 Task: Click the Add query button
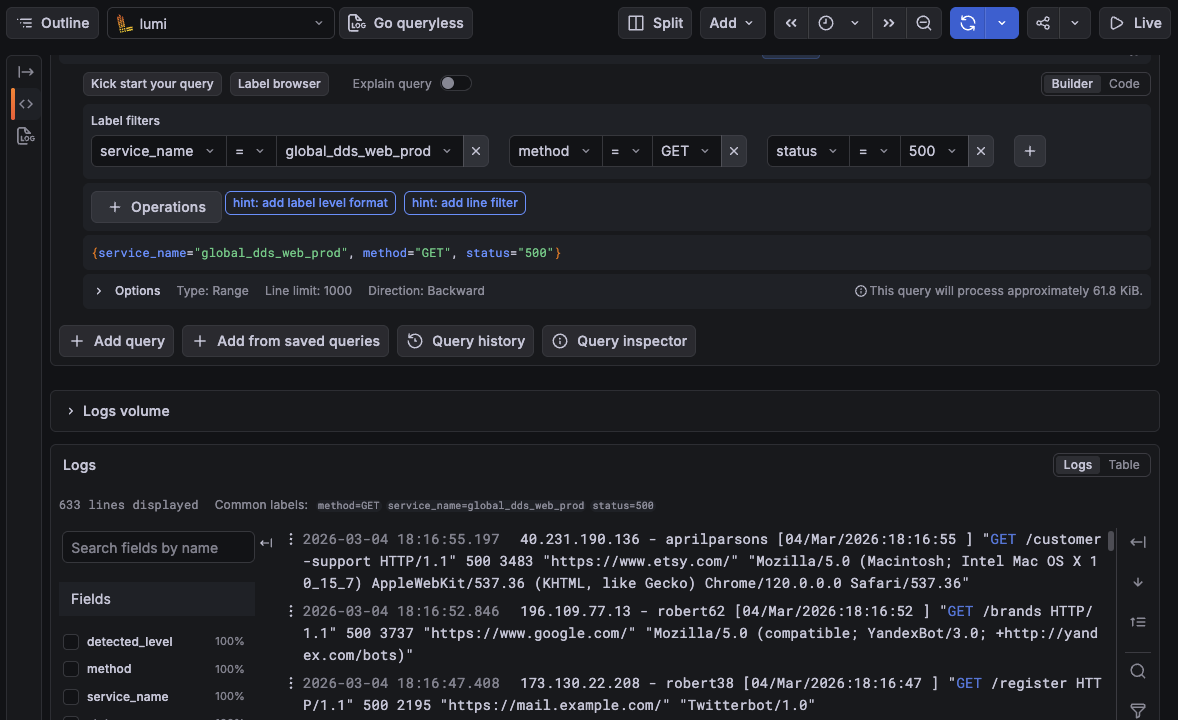[x=117, y=341]
